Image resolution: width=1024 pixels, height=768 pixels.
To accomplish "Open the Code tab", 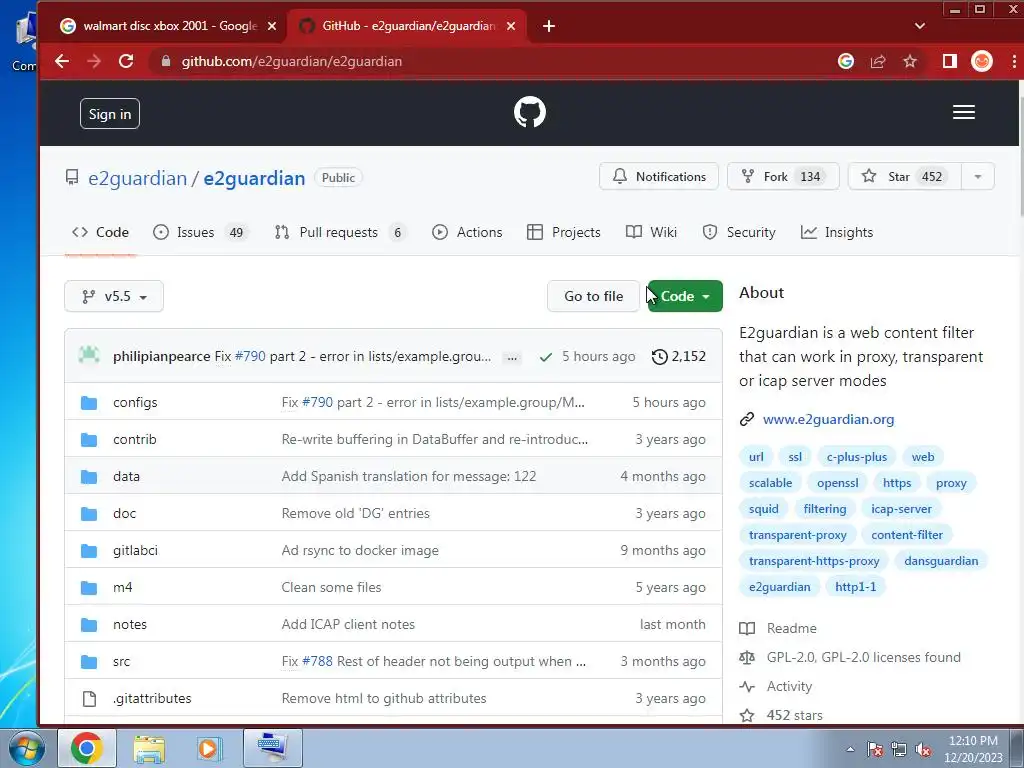I will 101,232.
